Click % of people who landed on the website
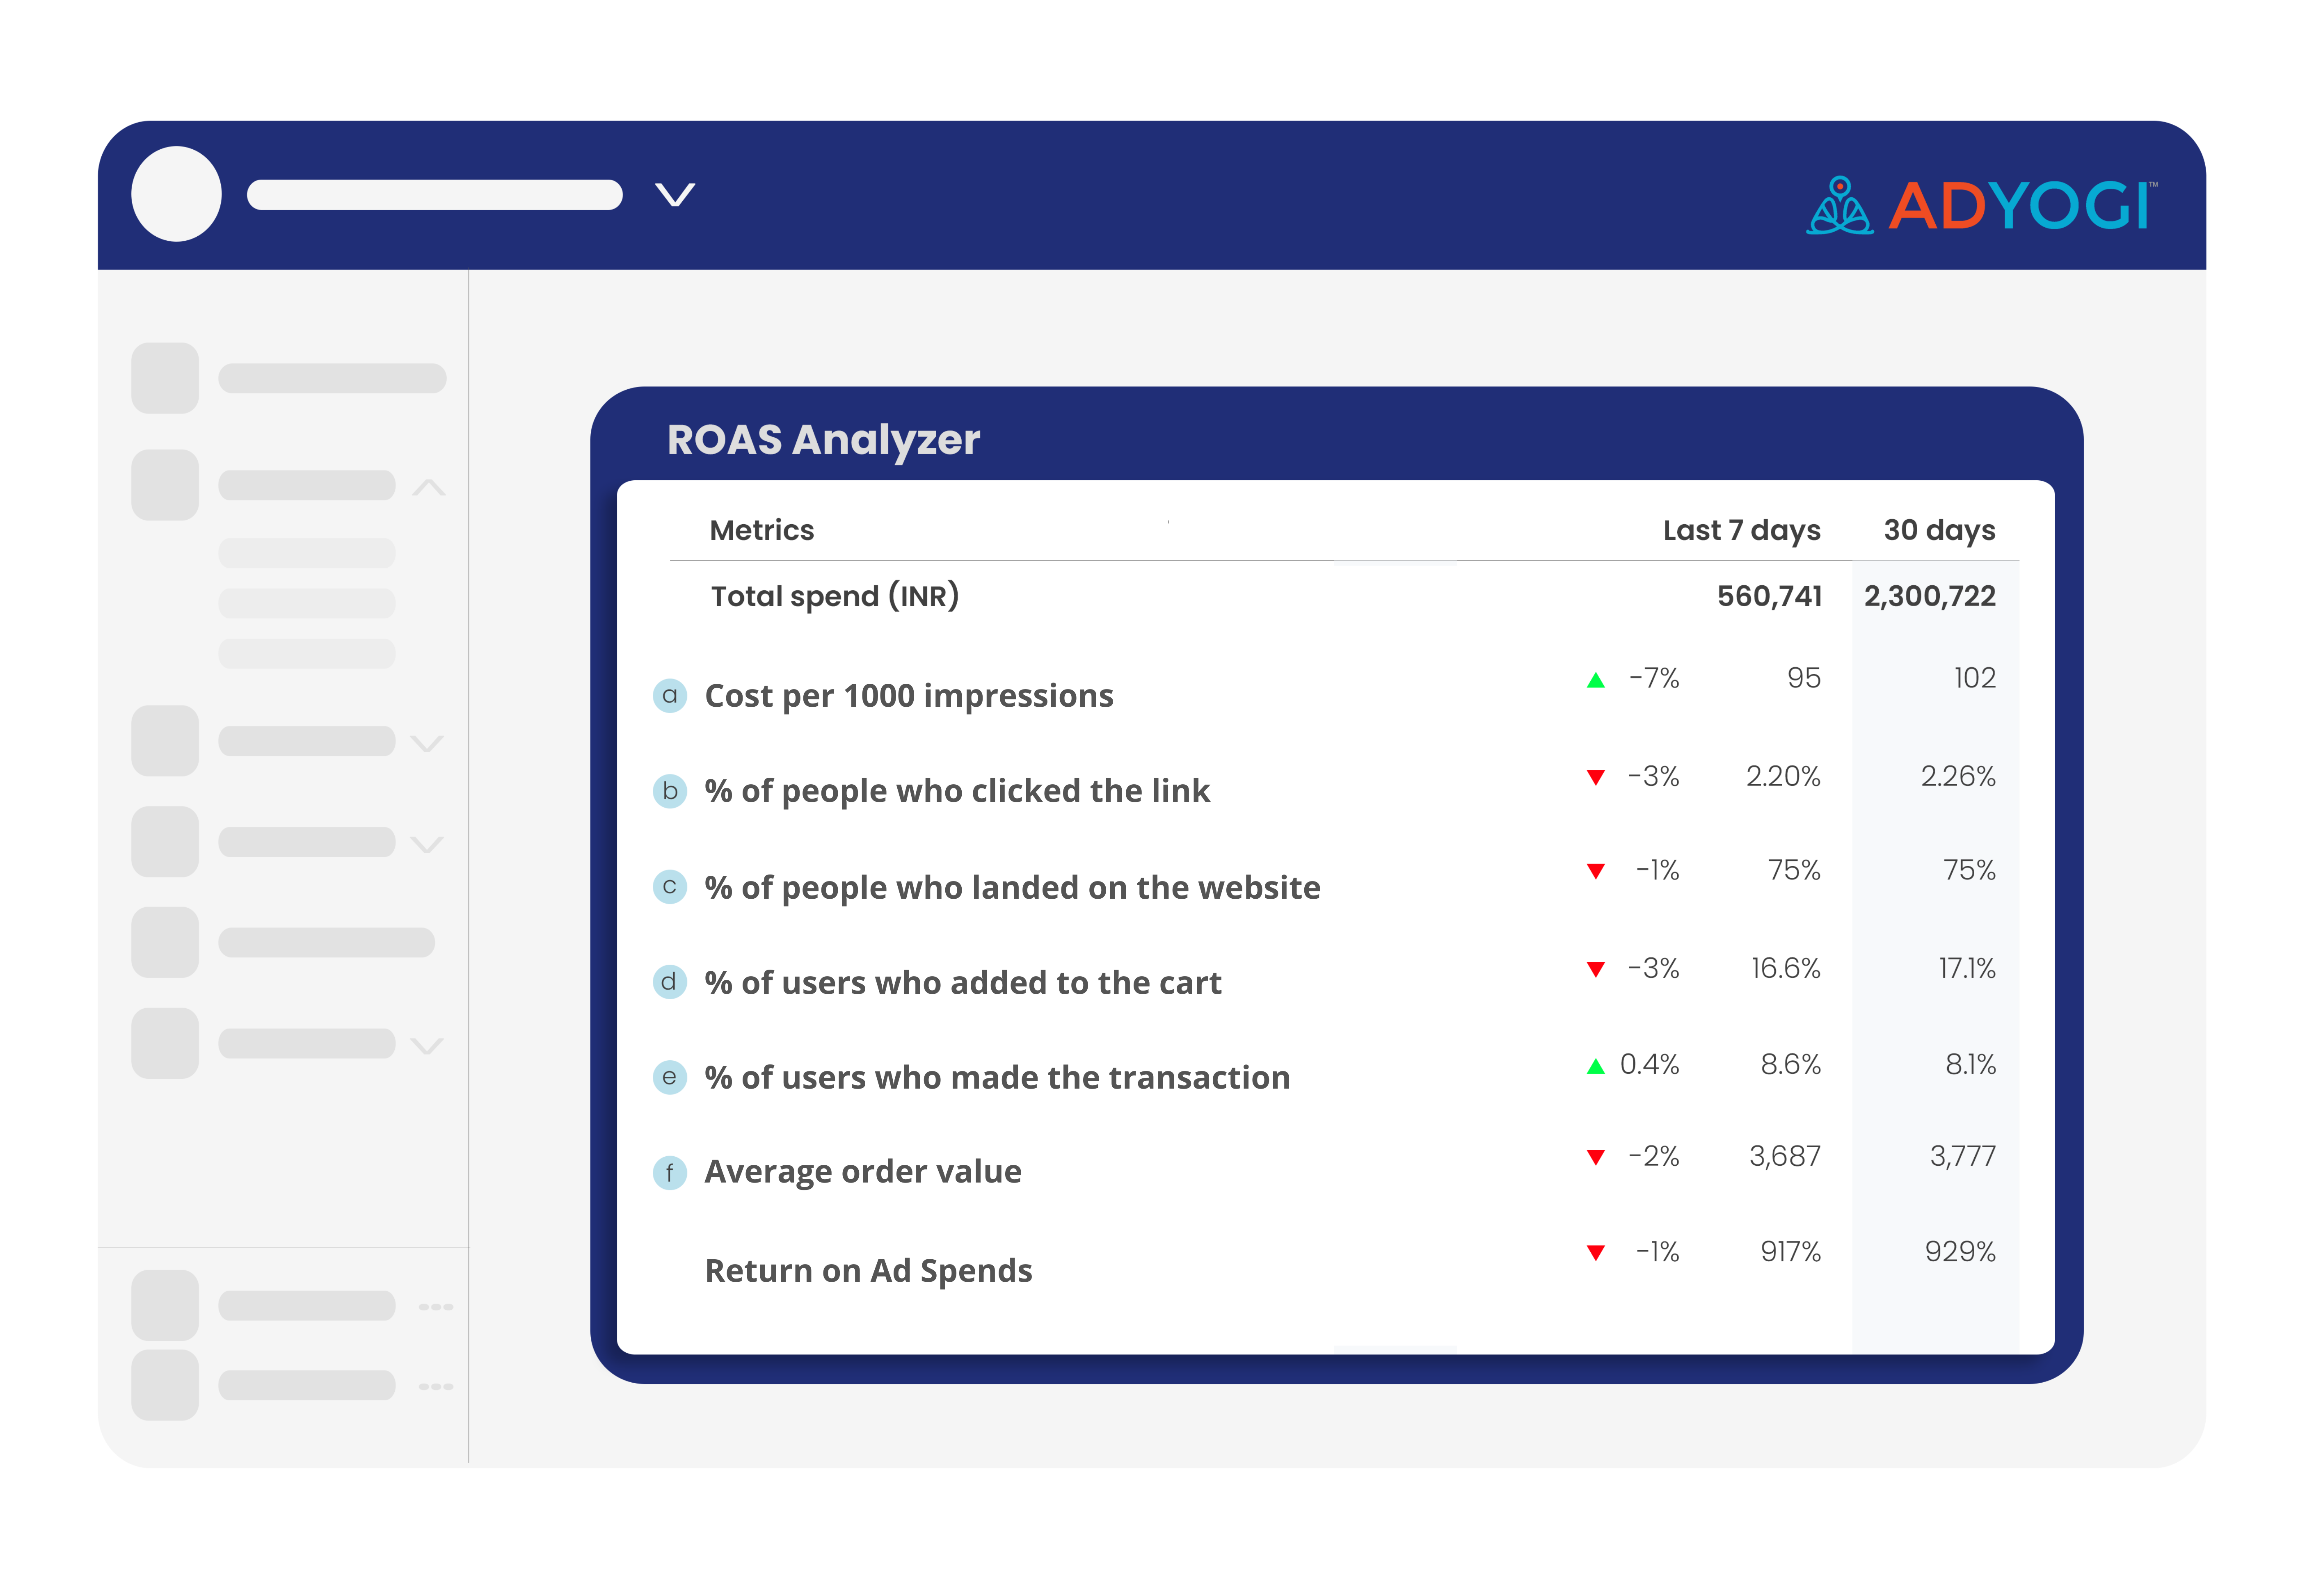This screenshot has width=2314, height=1596. [1012, 888]
